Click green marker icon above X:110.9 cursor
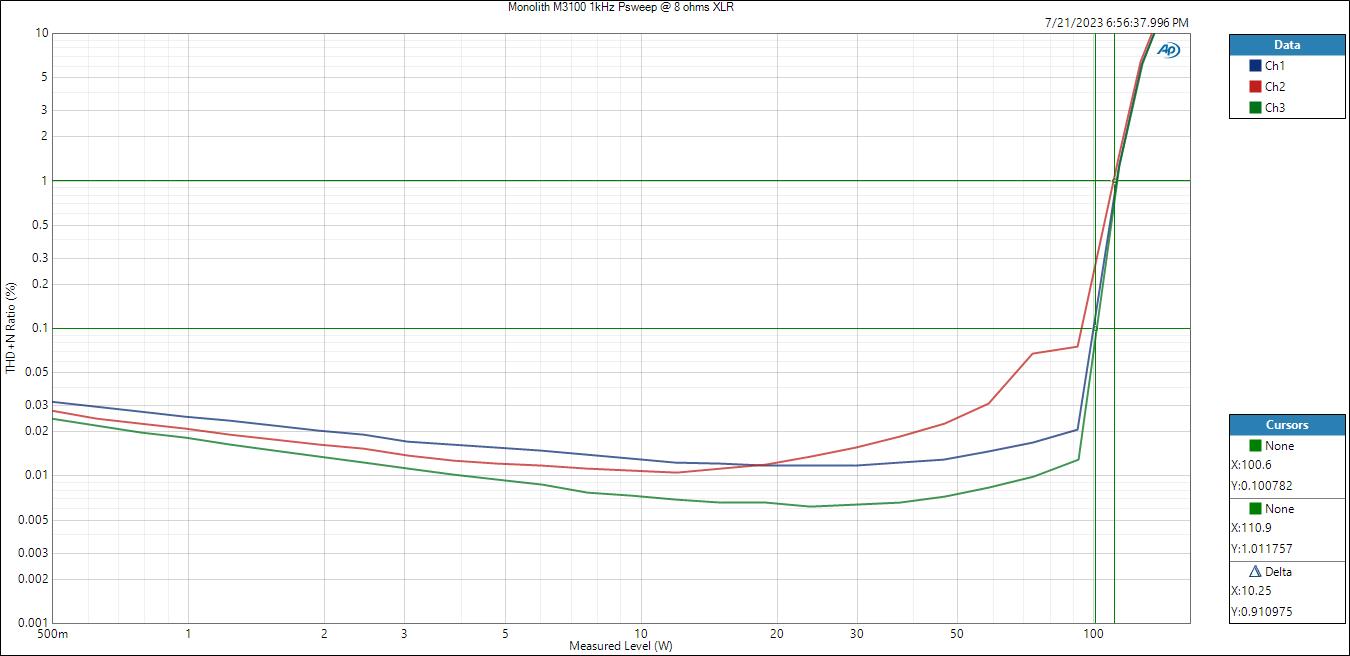This screenshot has height=656, width=1350. pos(1255,509)
